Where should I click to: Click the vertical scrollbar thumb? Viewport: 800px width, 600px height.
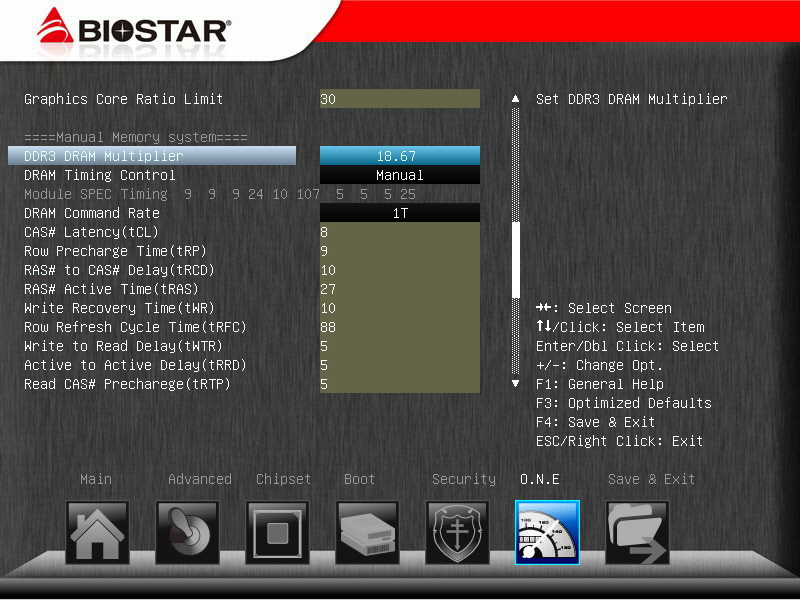coord(515,260)
